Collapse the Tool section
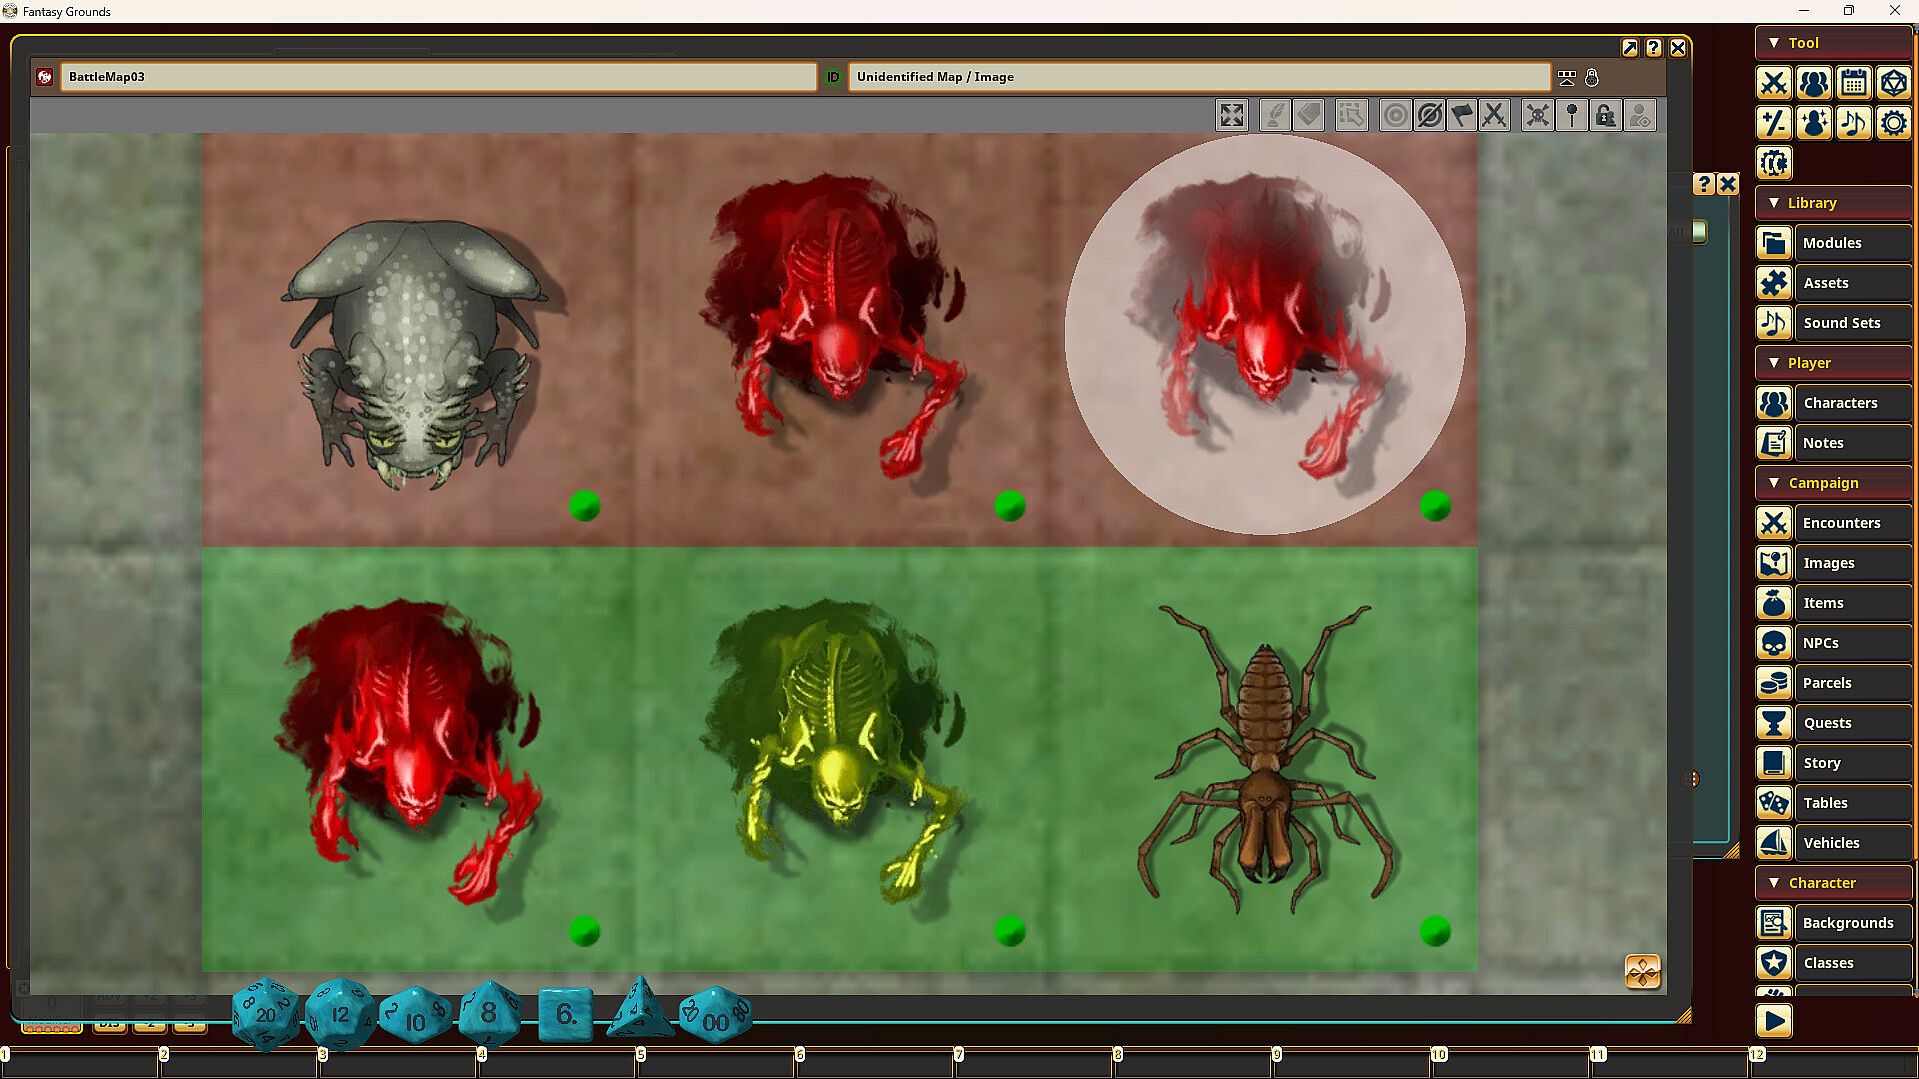 pos(1774,43)
